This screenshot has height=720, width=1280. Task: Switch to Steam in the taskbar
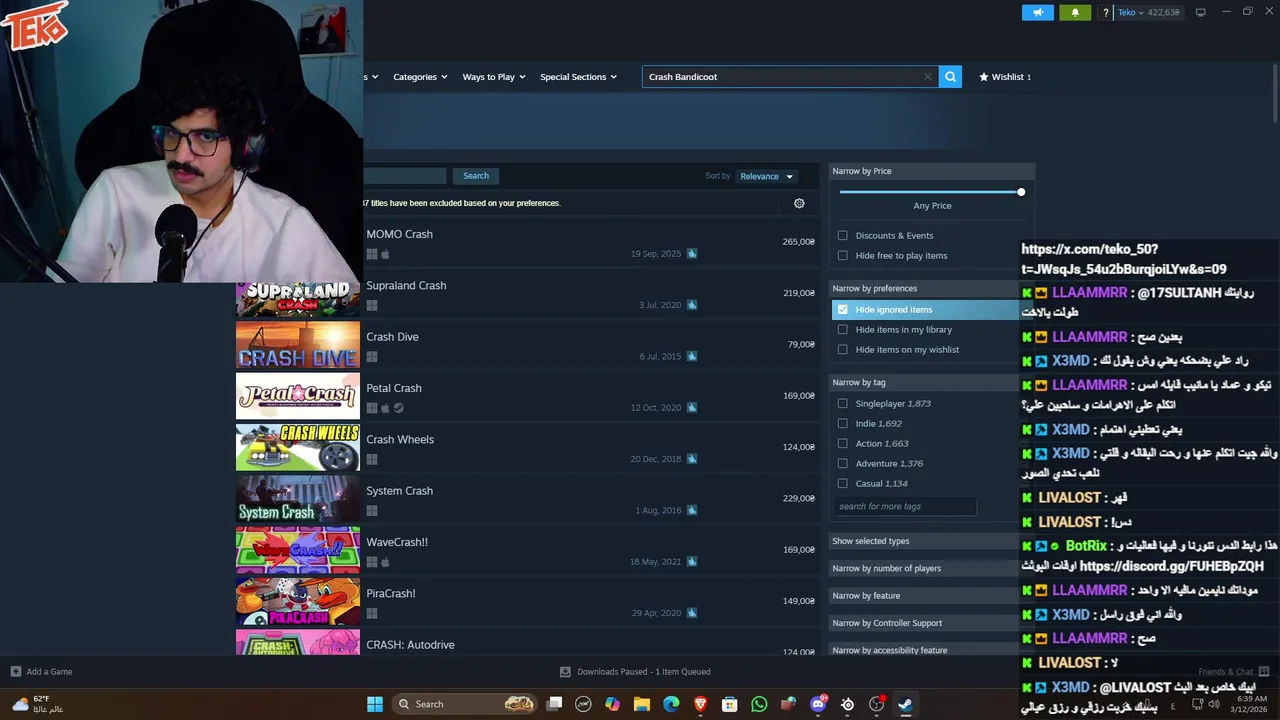pyautogui.click(x=905, y=704)
